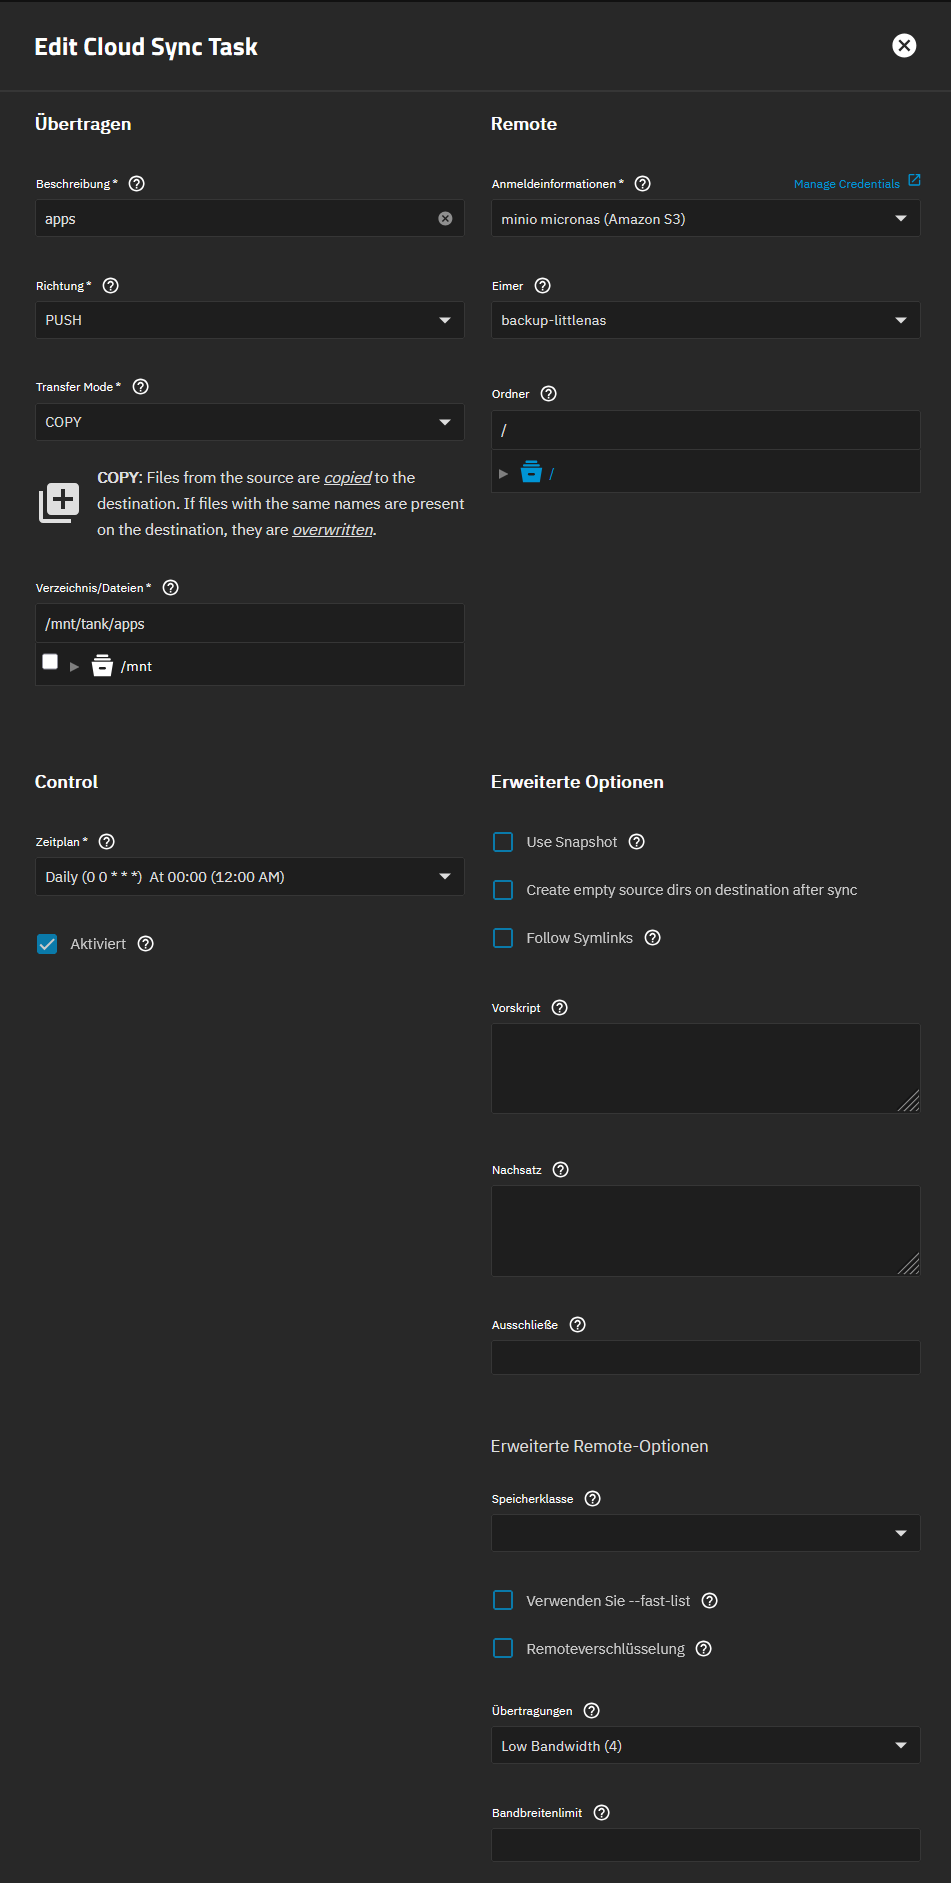The width and height of the screenshot is (951, 1883).
Task: Open Manage Credentials link
Action: (x=846, y=184)
